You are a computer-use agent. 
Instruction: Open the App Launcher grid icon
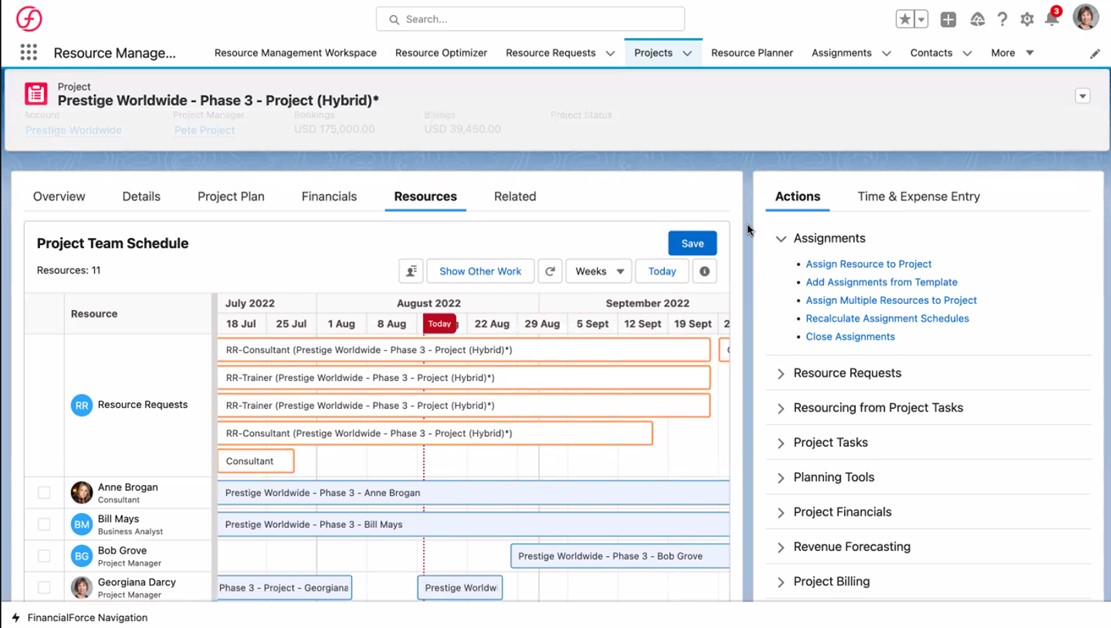pyautogui.click(x=28, y=53)
